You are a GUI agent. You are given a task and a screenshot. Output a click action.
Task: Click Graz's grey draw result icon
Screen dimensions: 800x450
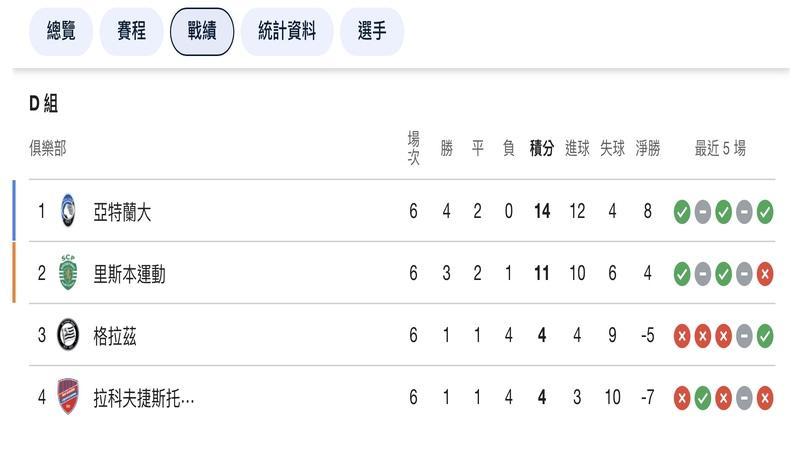point(744,336)
